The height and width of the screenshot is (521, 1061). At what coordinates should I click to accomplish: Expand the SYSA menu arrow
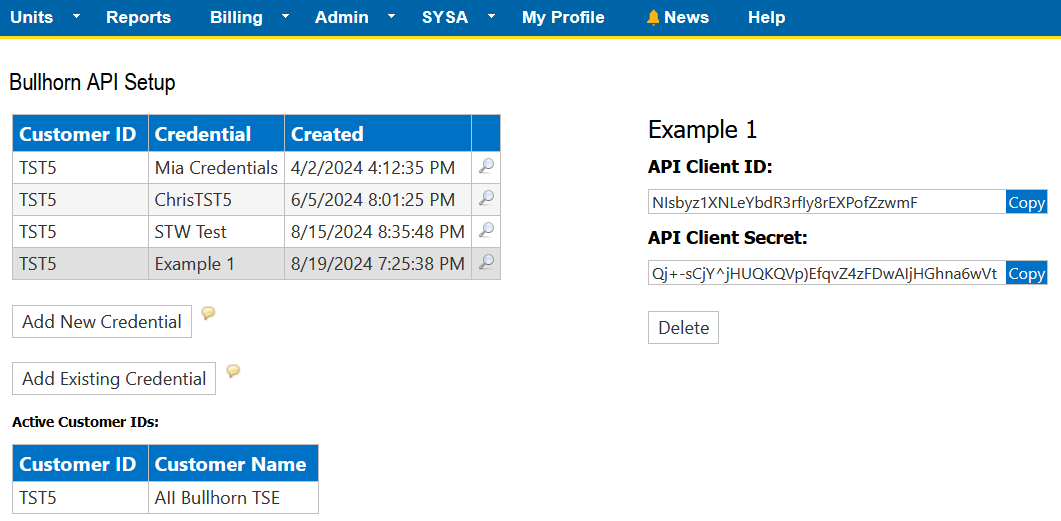pos(491,16)
